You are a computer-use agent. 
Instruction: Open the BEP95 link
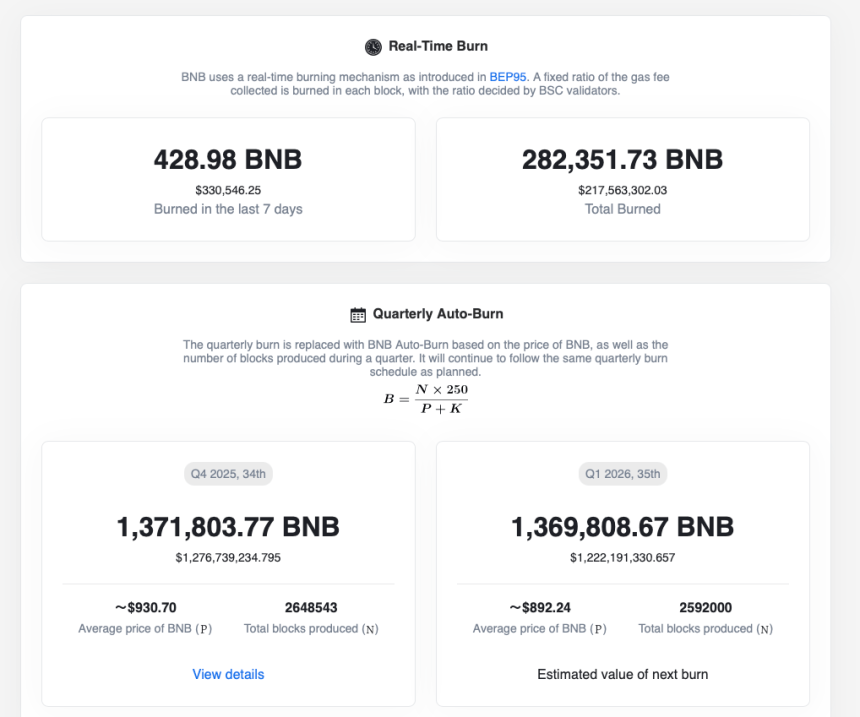click(x=506, y=76)
